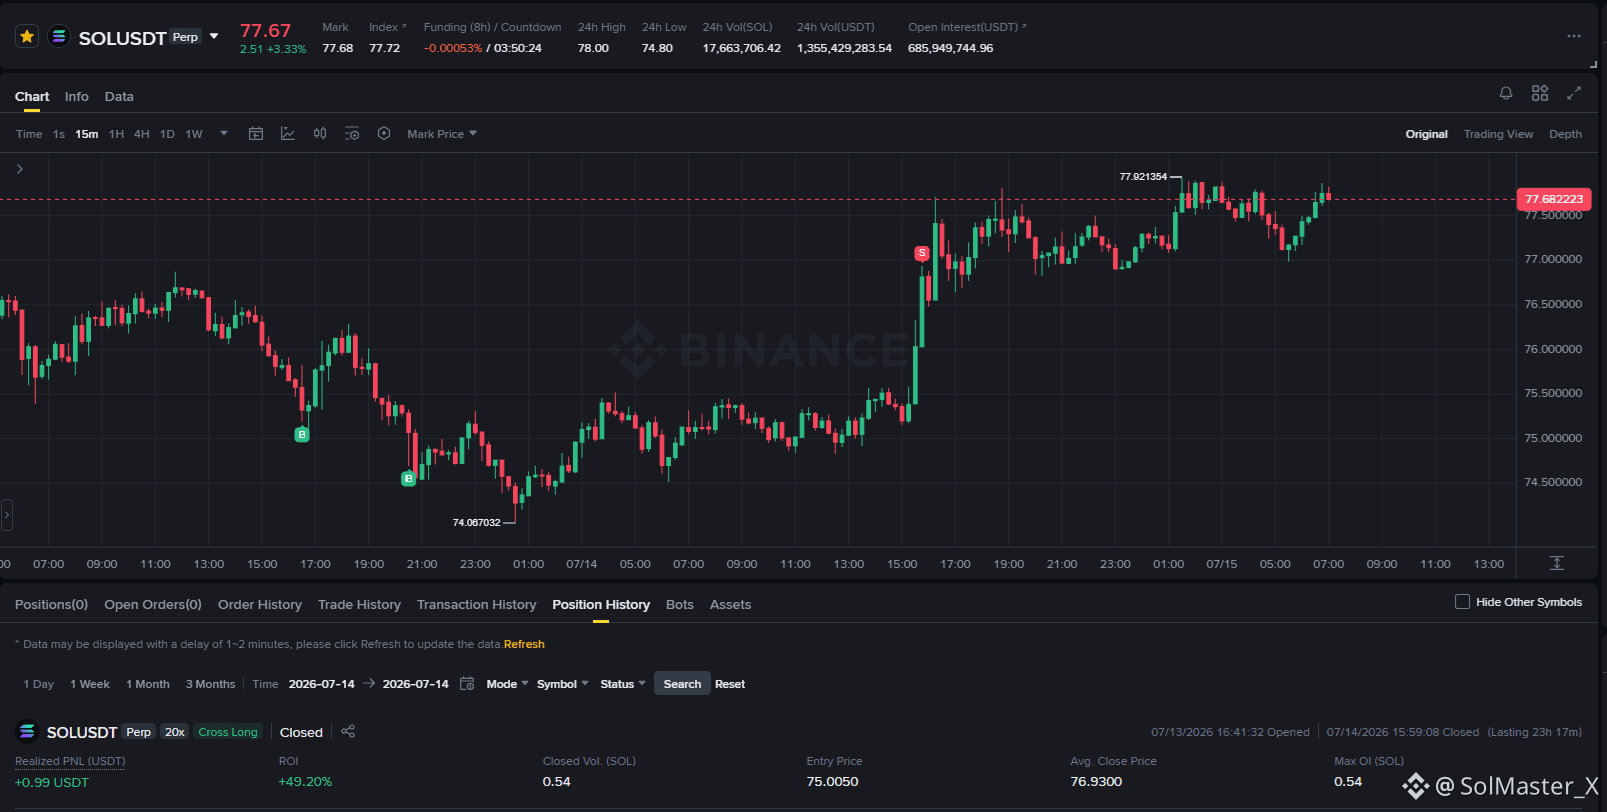Open the chart layout grid icon

[x=1540, y=93]
